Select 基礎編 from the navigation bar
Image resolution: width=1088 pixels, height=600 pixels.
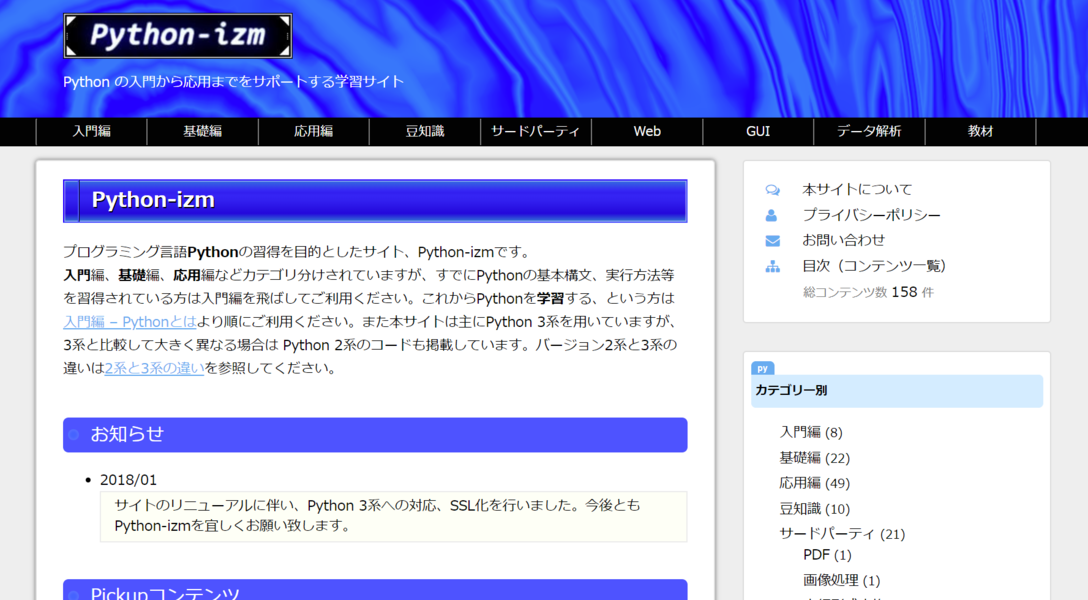tap(202, 131)
